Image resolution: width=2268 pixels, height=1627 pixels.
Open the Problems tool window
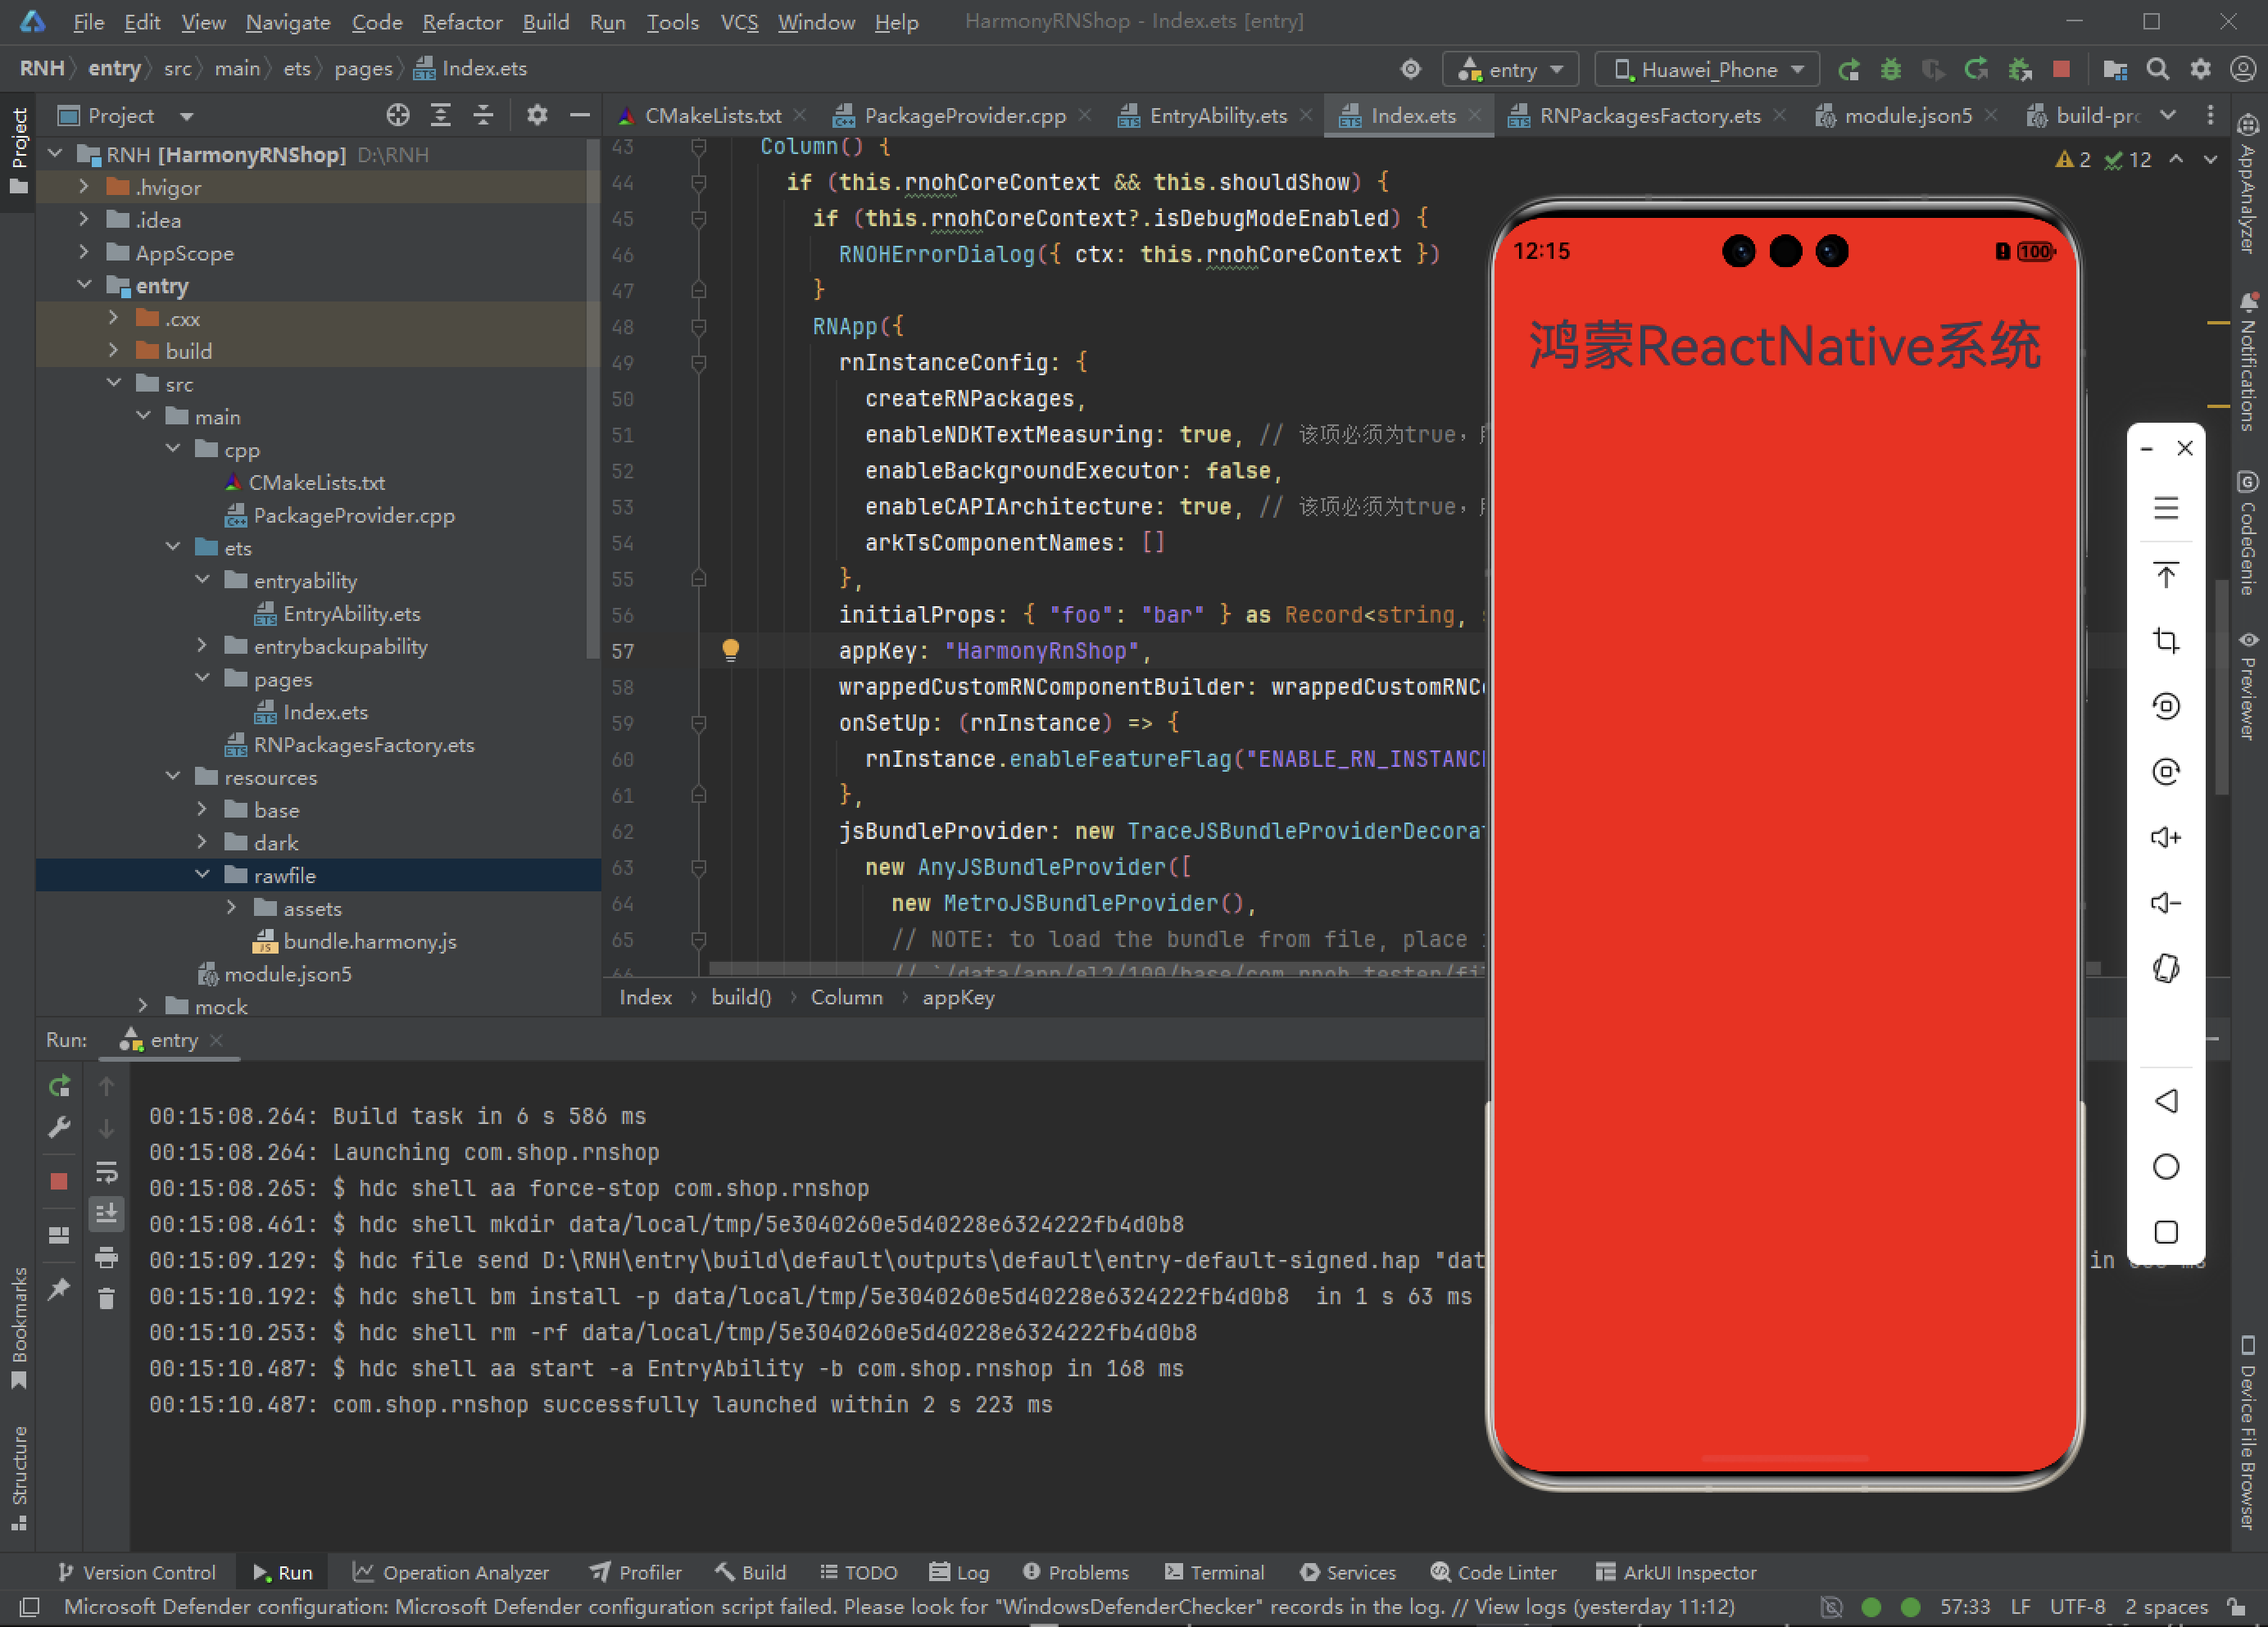[x=1075, y=1572]
